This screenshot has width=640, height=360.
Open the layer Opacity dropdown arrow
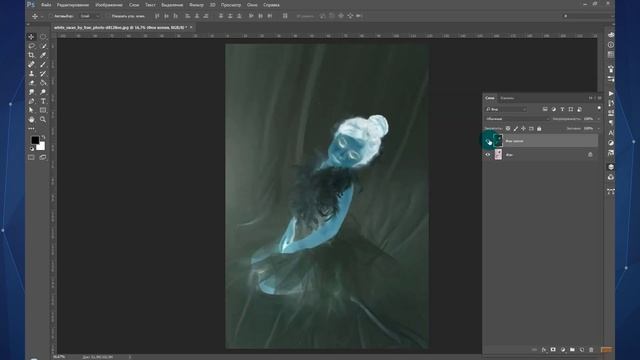pyautogui.click(x=599, y=119)
